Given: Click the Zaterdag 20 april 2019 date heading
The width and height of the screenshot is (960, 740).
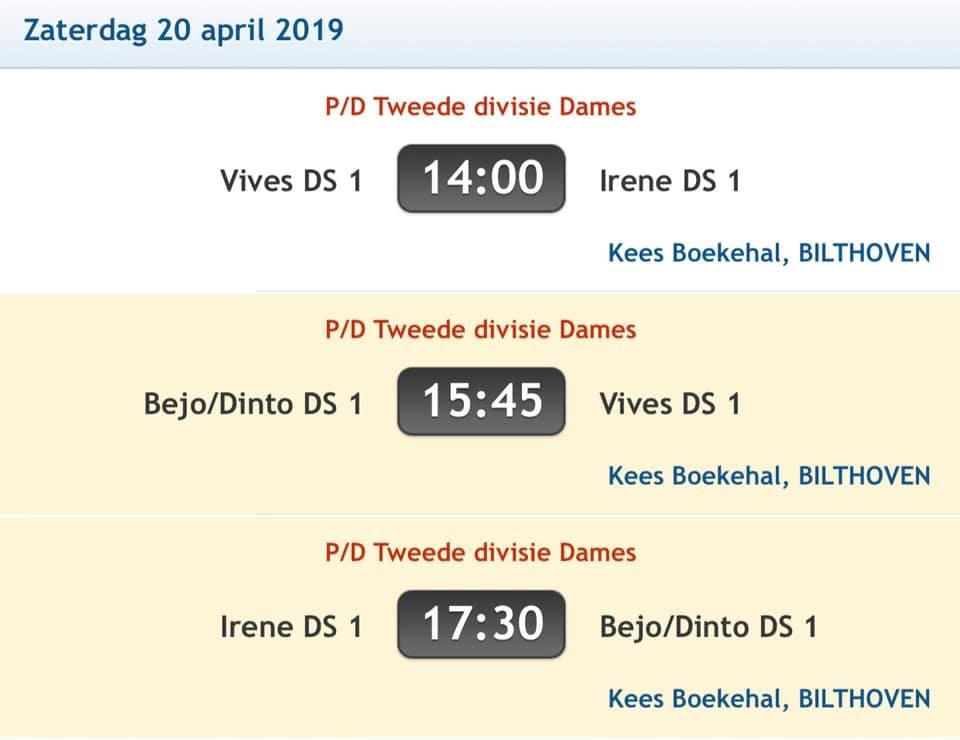Looking at the screenshot, I should tap(183, 30).
